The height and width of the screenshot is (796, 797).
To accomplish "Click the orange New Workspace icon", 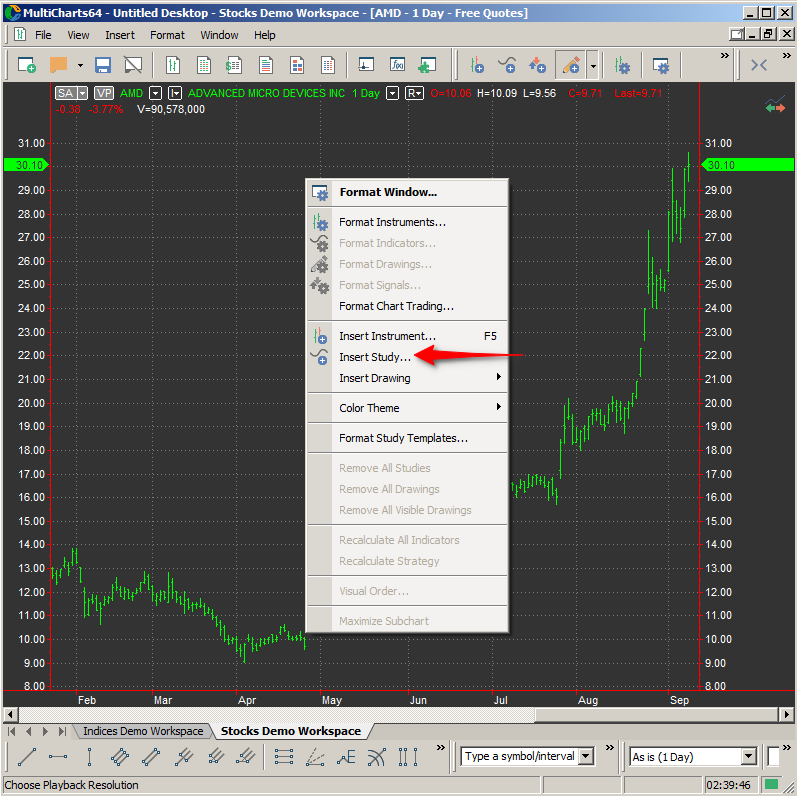I will click(x=58, y=65).
